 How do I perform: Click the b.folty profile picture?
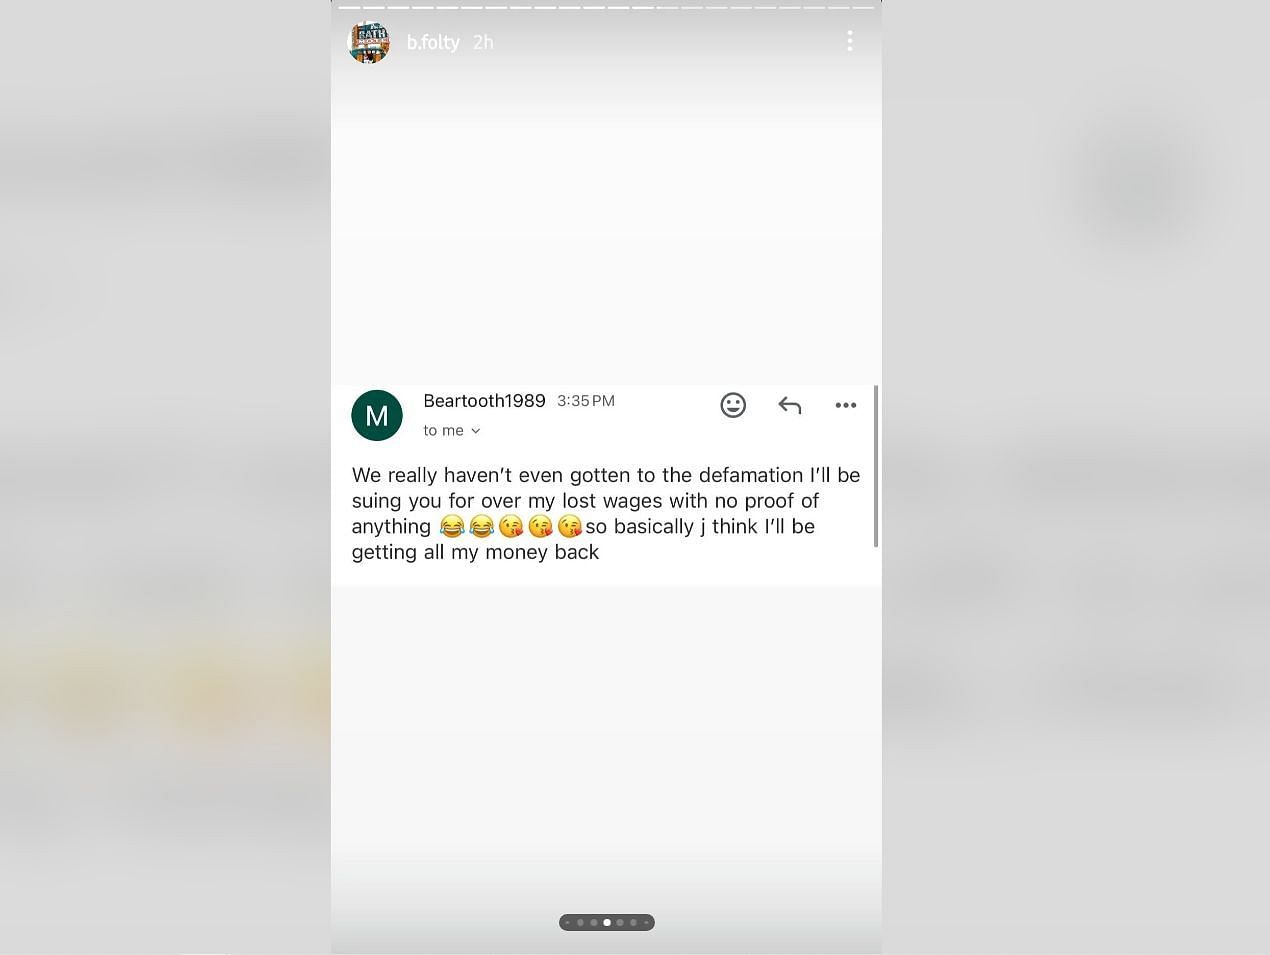tap(369, 42)
